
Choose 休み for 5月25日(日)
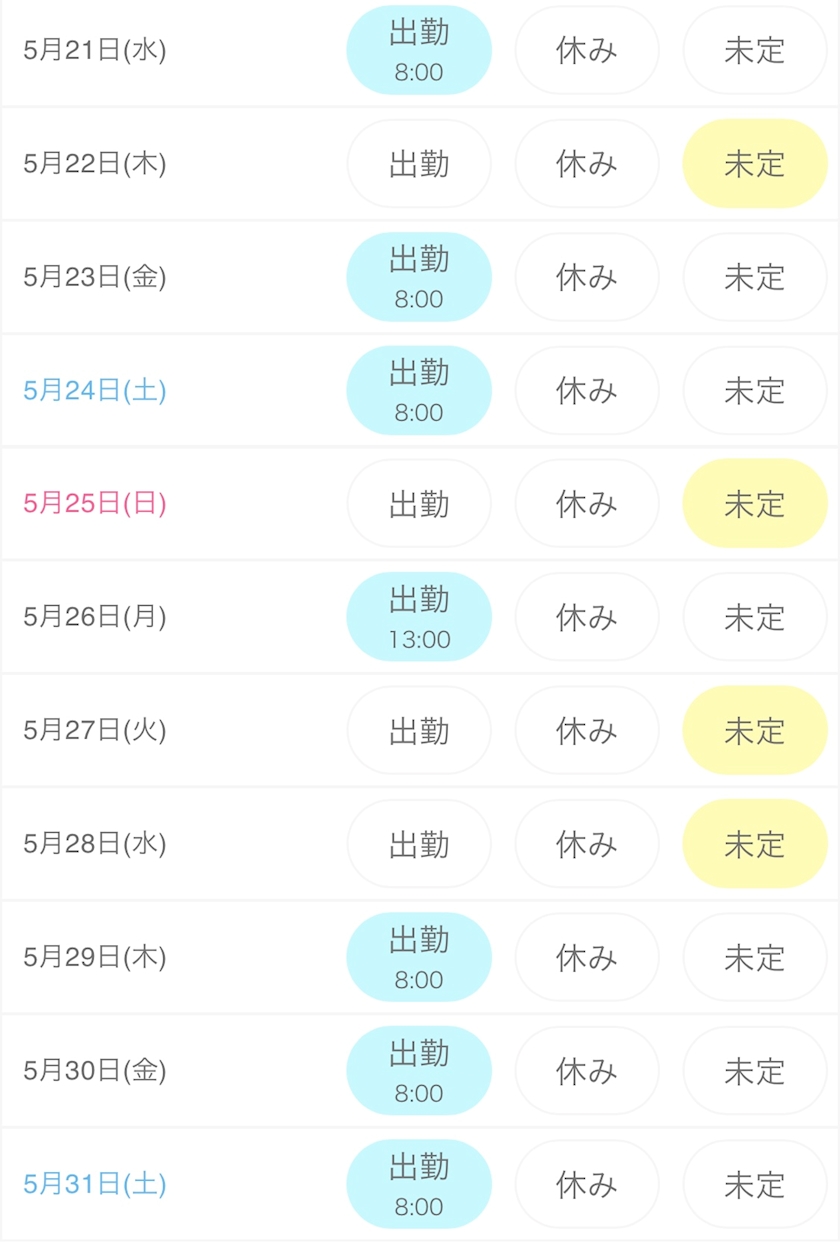coord(587,504)
